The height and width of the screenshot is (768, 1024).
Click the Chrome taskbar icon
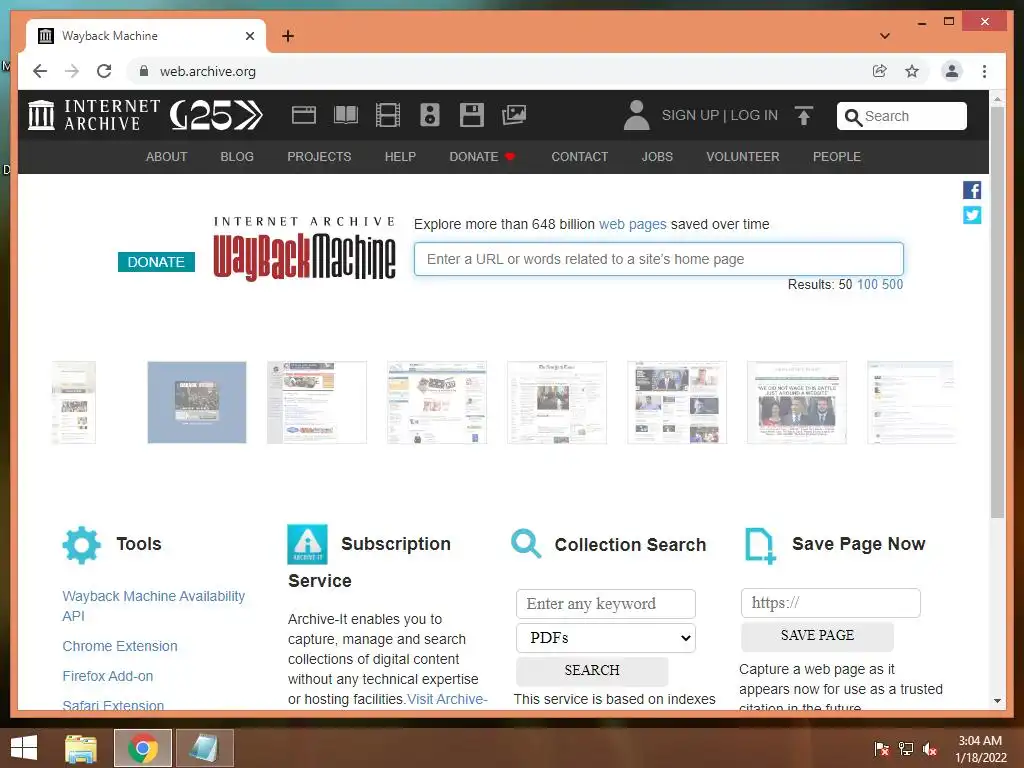point(143,748)
